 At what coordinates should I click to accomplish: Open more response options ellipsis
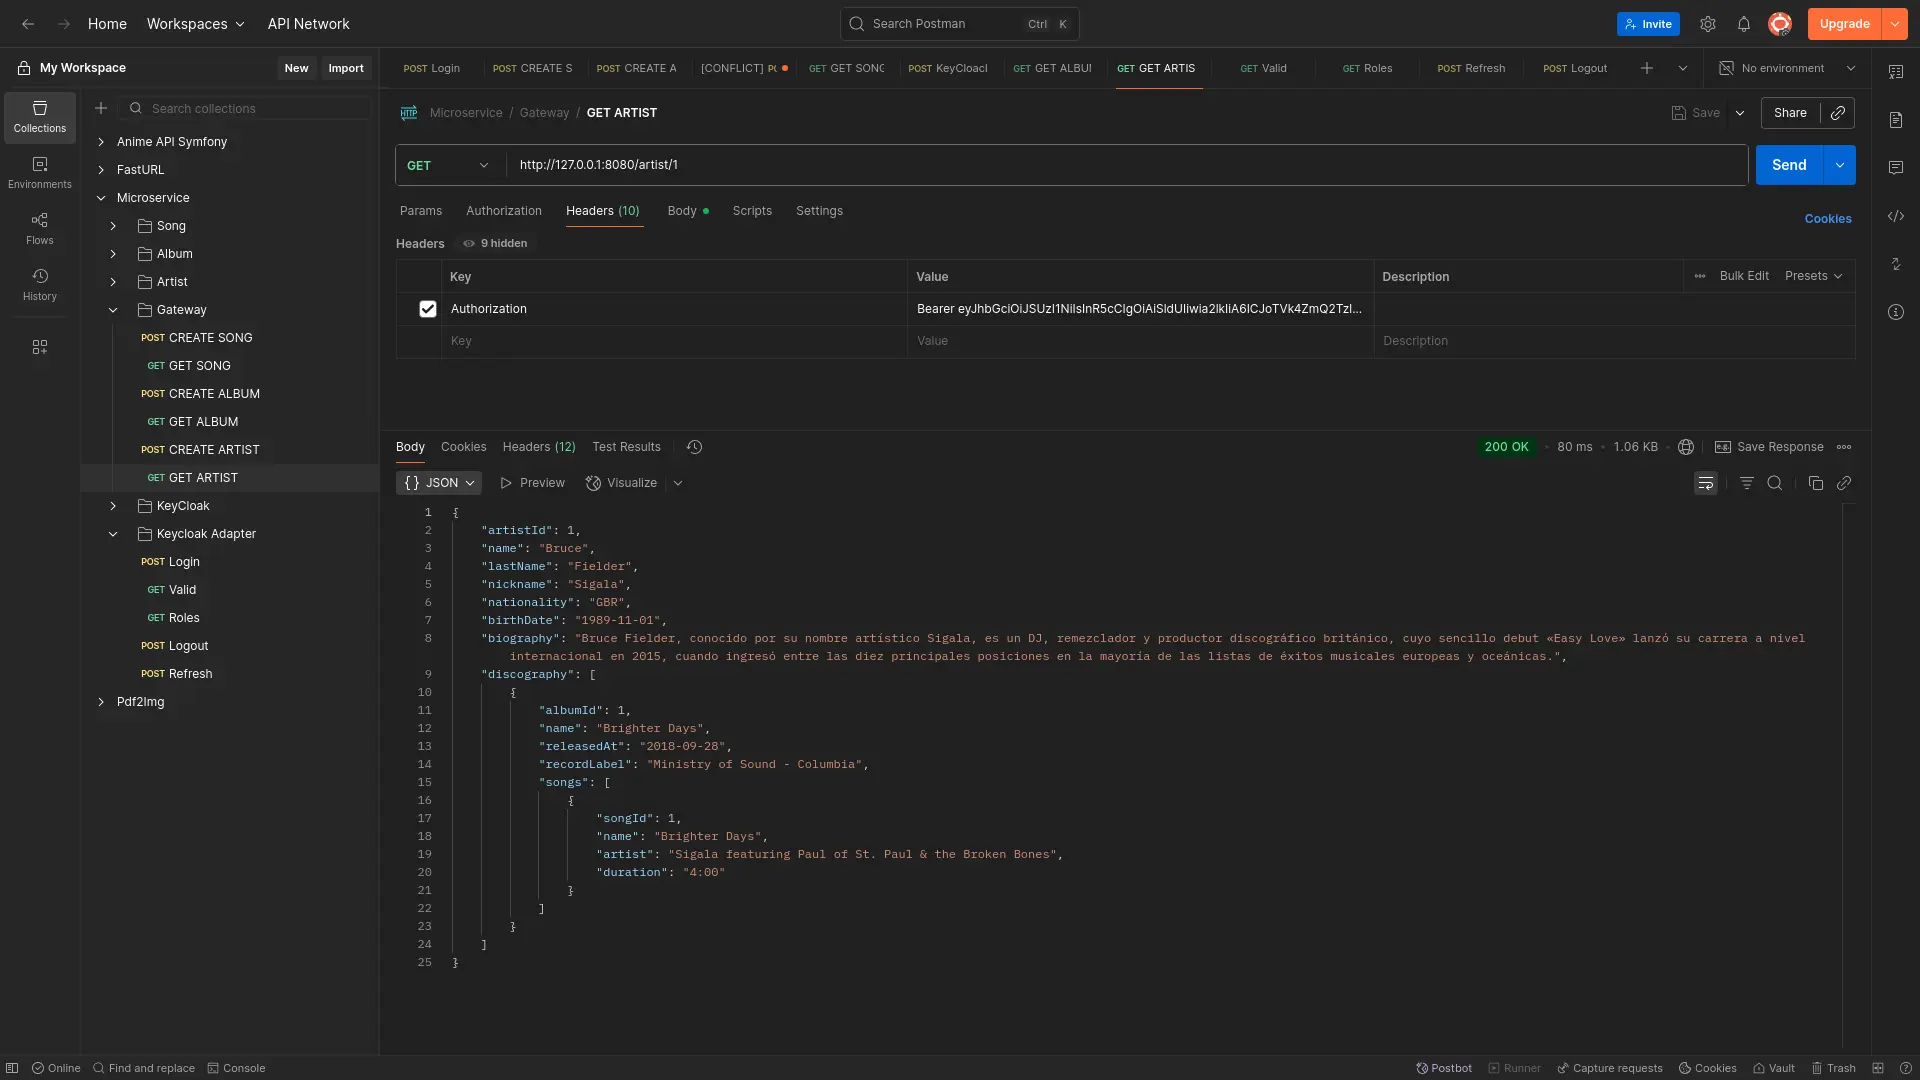[1844, 447]
